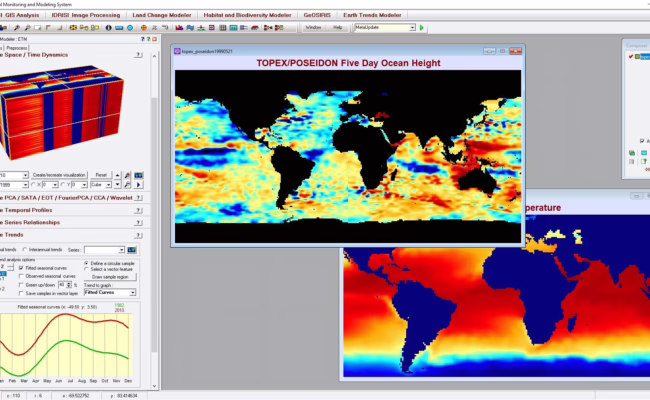This screenshot has width=650, height=400.
Task: Open the Trend to graph Fitted Curves dropdown
Action: pos(132,293)
